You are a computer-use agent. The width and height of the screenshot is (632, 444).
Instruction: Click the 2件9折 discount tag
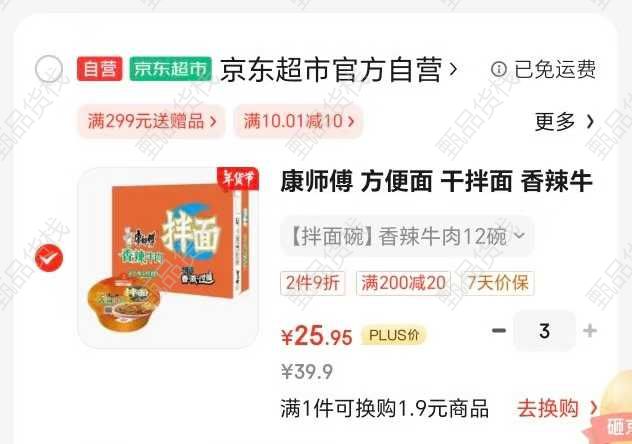coord(313,283)
